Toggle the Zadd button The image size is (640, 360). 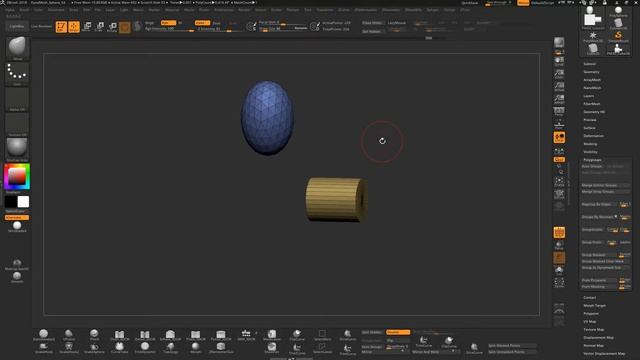tap(202, 23)
